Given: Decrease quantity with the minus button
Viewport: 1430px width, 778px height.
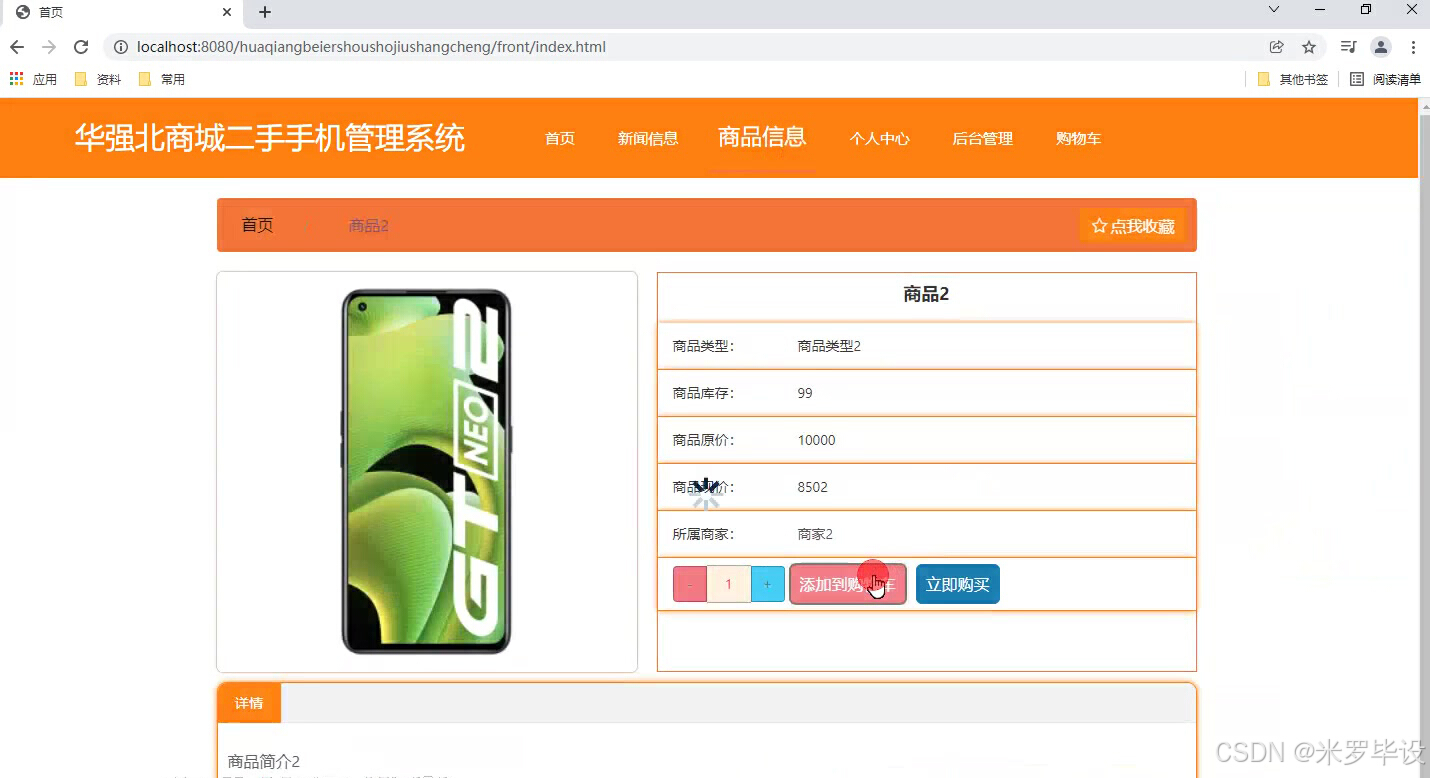Looking at the screenshot, I should tap(690, 584).
